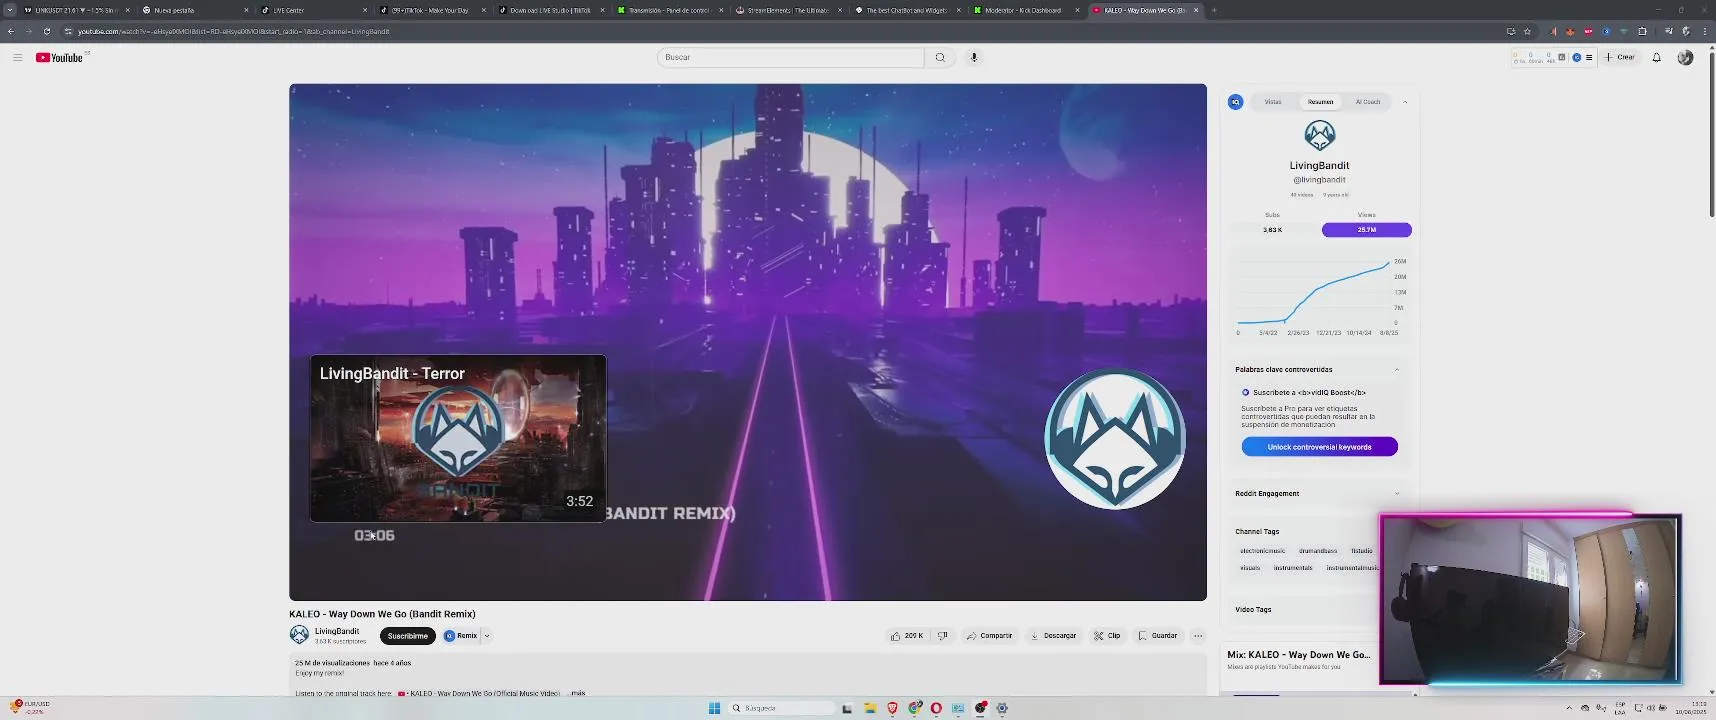Switch to the StreamElements browser tab
Image resolution: width=1716 pixels, height=720 pixels.
pos(788,10)
